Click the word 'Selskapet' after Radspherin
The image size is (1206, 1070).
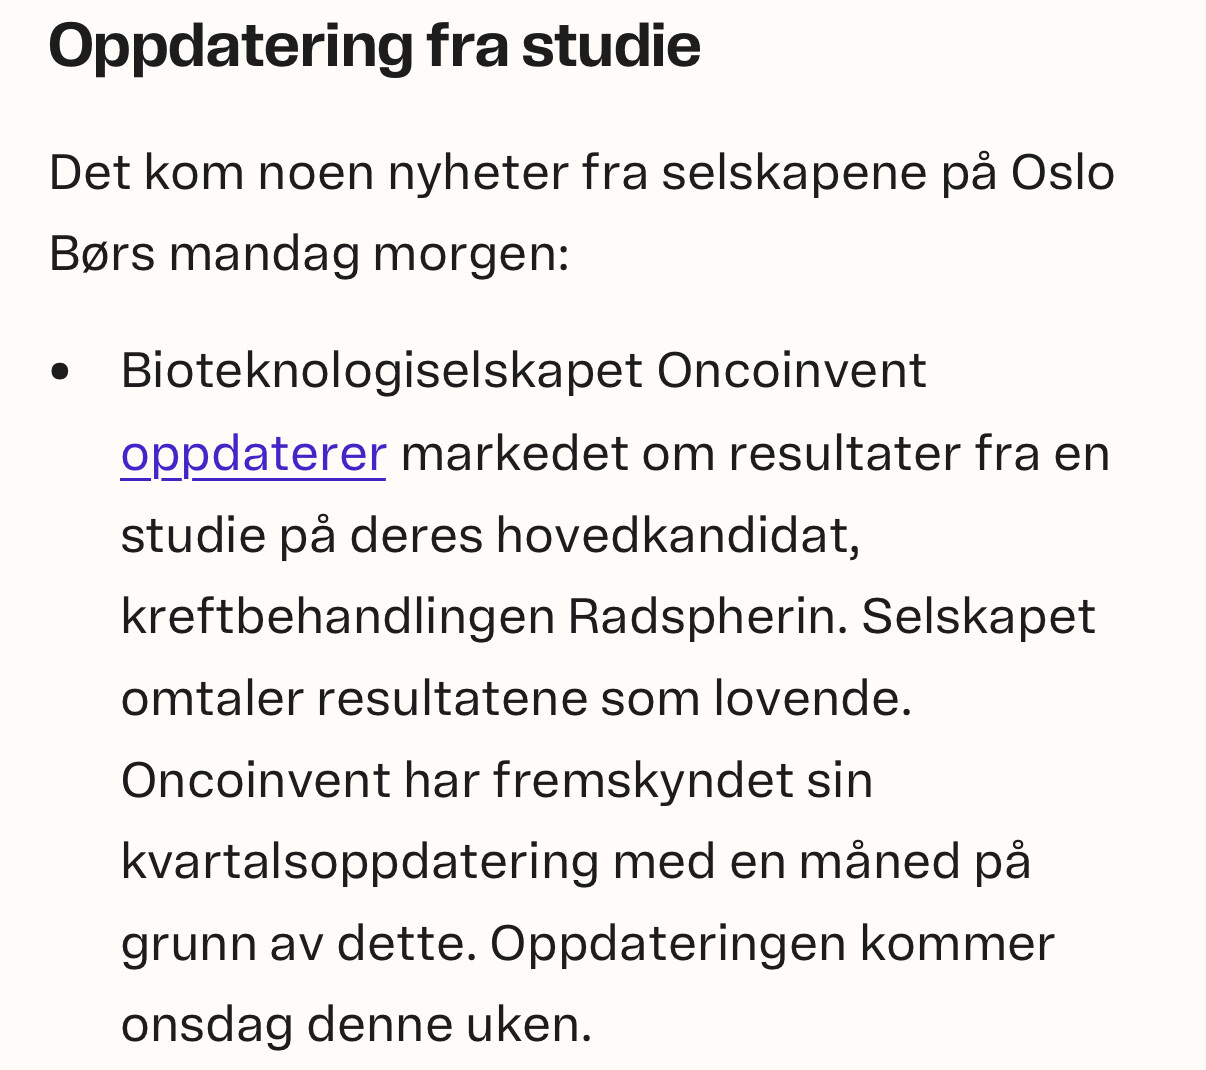tap(979, 617)
